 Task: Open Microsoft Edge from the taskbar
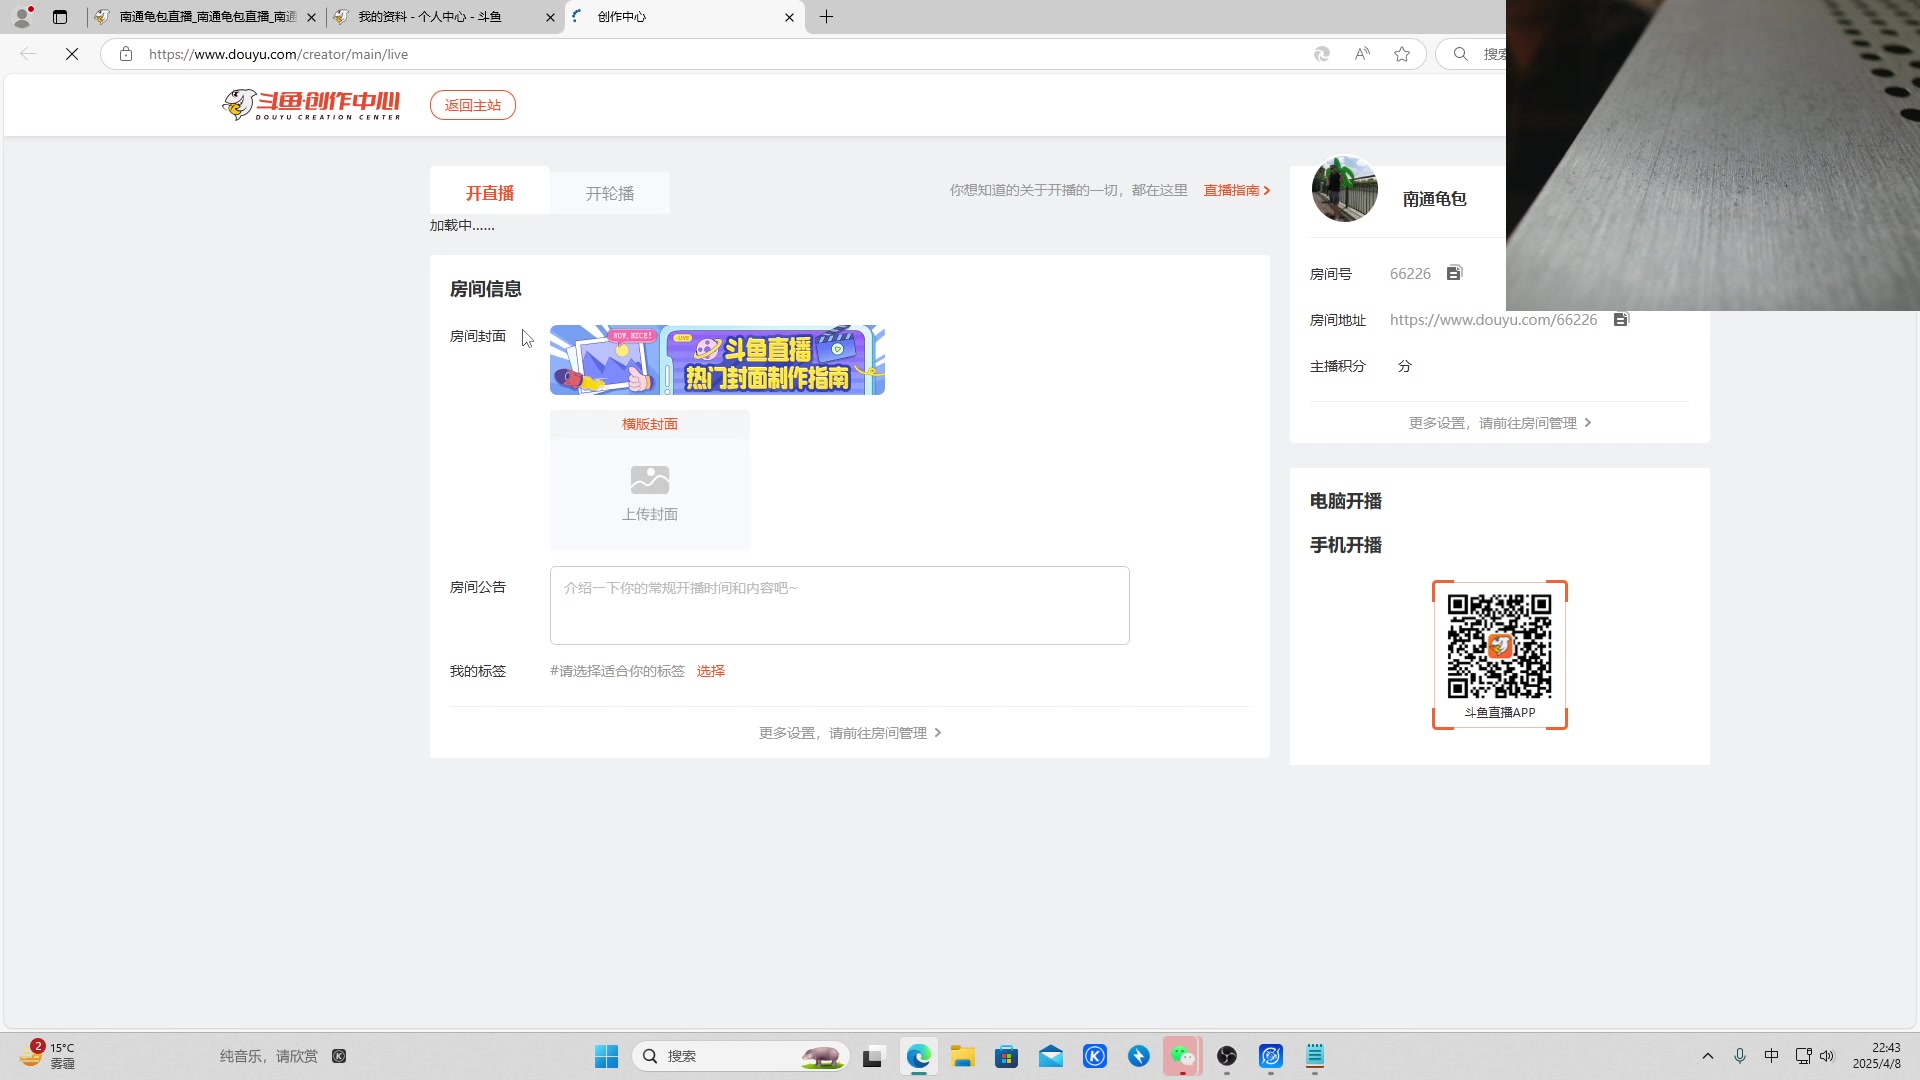(x=918, y=1056)
